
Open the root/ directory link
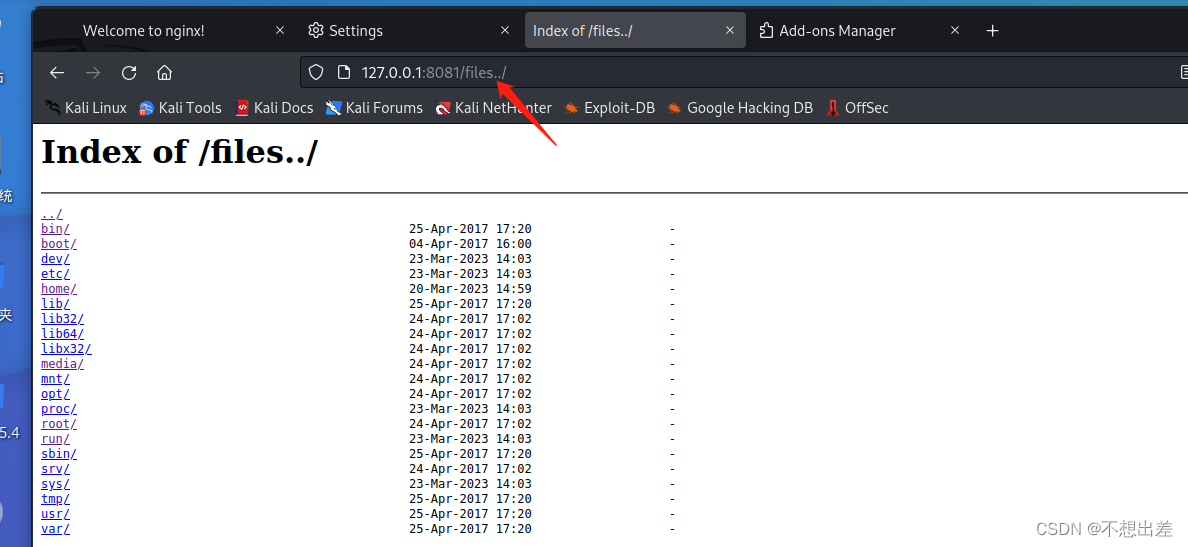tap(59, 424)
